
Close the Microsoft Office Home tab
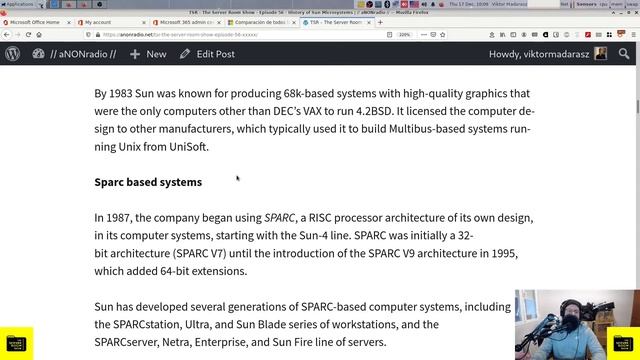(69, 22)
